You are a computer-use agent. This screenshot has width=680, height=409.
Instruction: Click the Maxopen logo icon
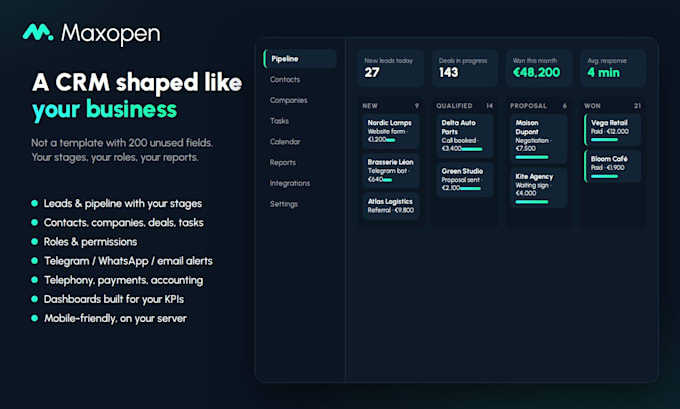(x=38, y=33)
